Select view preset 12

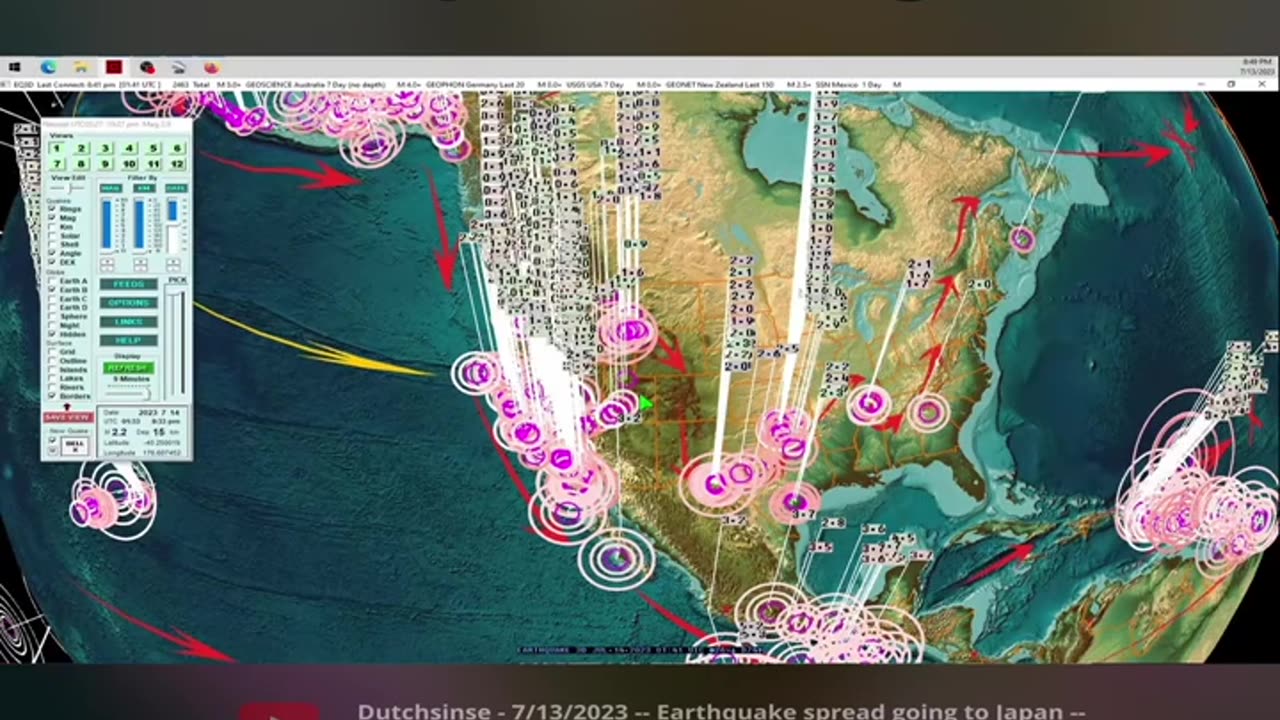click(177, 164)
